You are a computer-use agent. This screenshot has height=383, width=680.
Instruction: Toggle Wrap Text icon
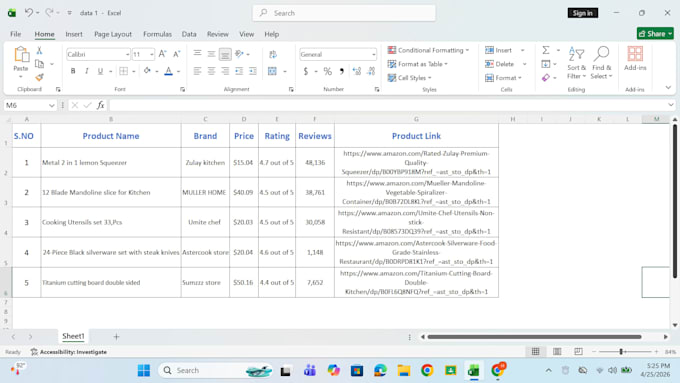[x=273, y=54]
